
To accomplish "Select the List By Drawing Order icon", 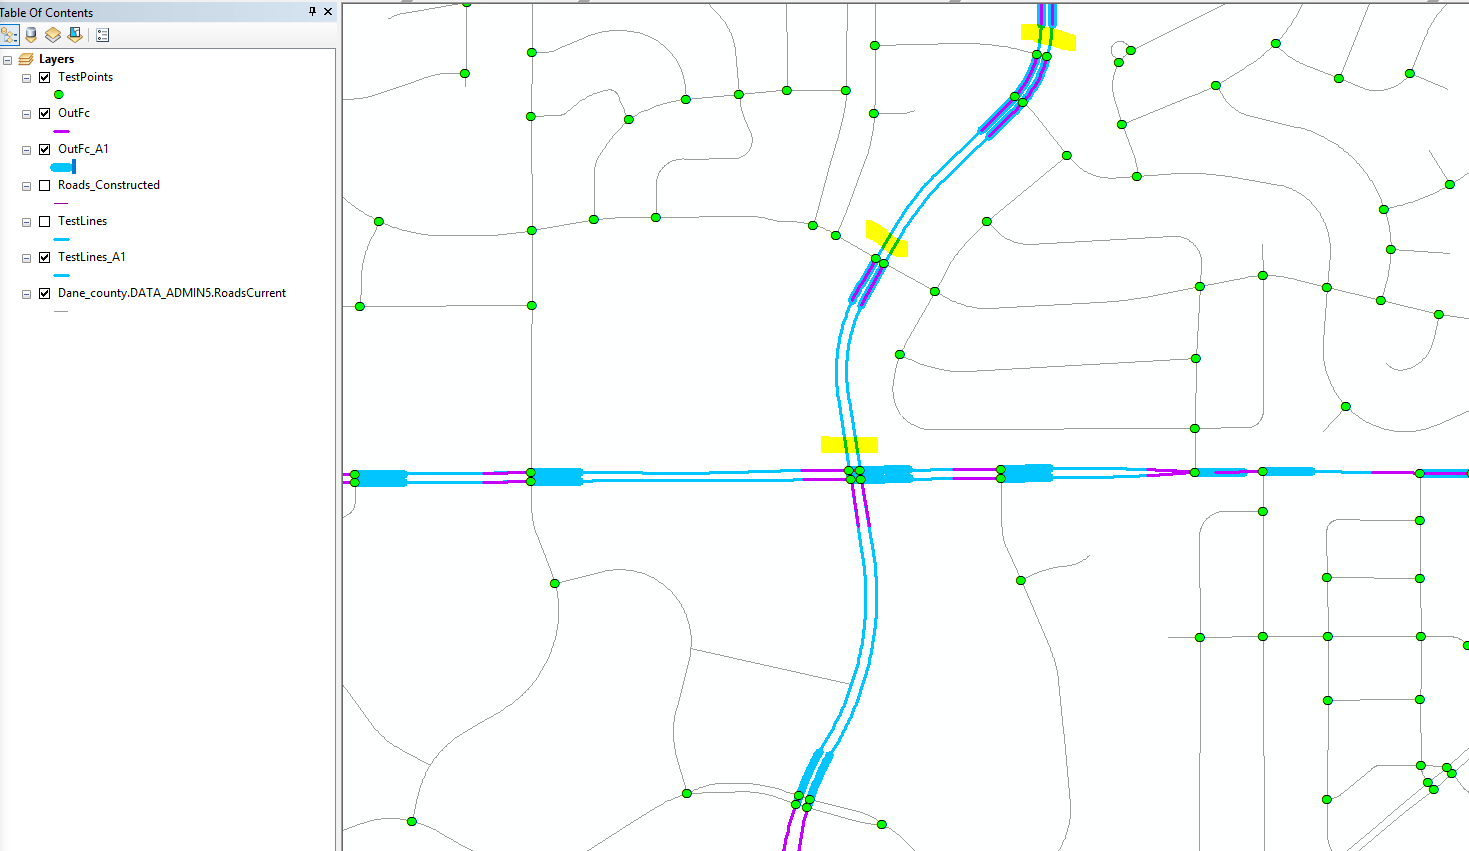I will coord(9,34).
